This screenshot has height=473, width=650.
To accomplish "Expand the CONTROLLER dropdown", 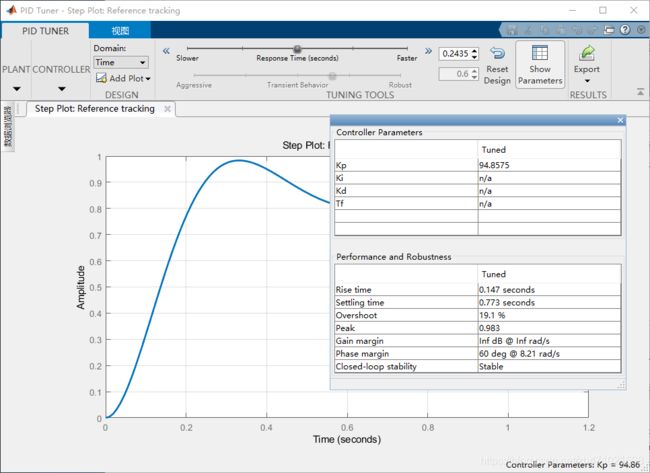I will pos(61,89).
